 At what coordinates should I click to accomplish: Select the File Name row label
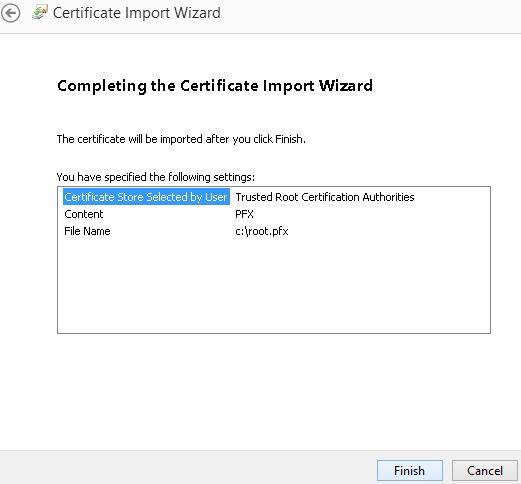click(87, 231)
